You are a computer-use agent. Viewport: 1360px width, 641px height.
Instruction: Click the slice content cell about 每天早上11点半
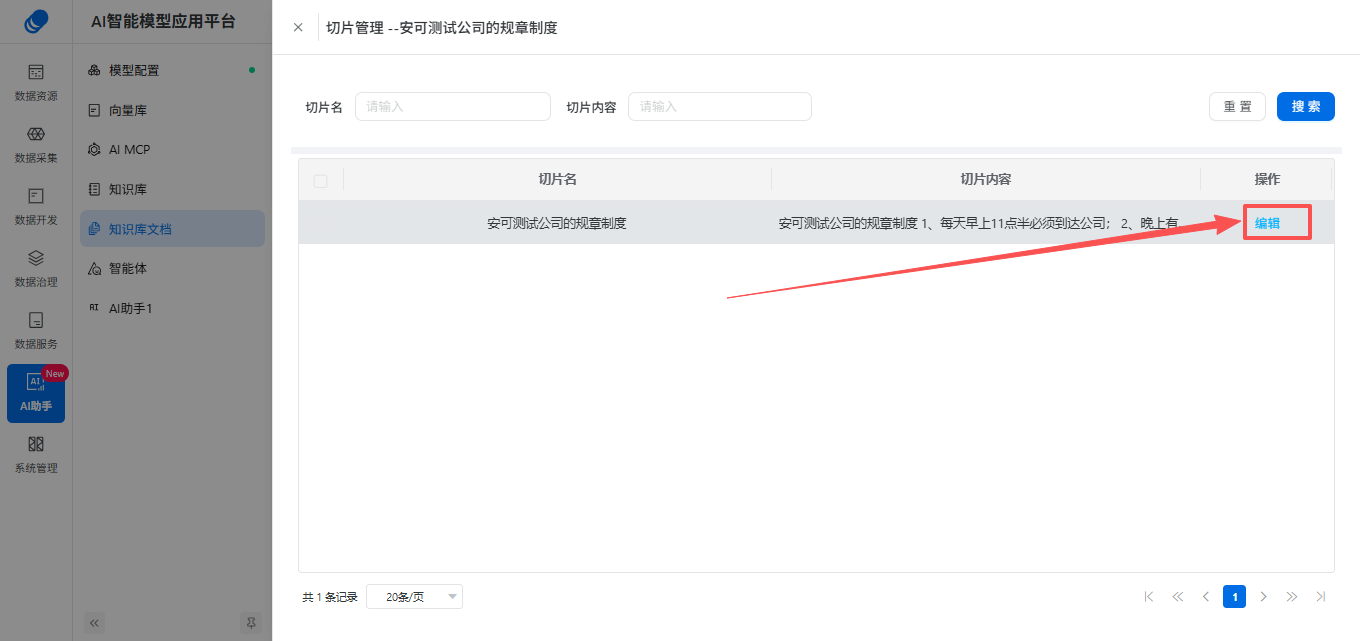point(986,223)
